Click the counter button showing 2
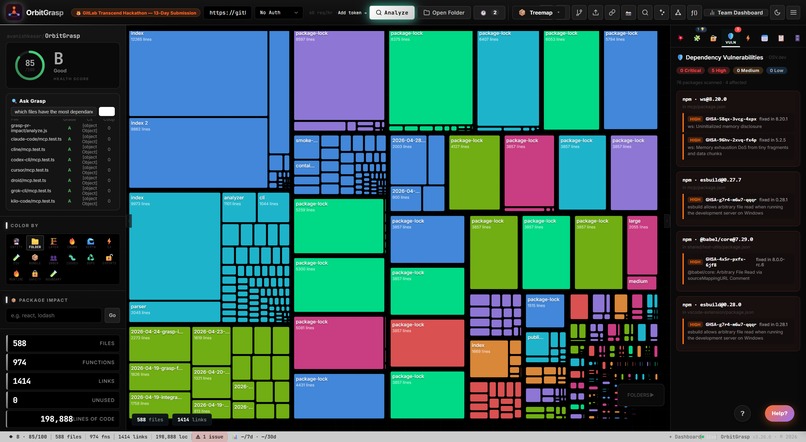 coord(489,12)
